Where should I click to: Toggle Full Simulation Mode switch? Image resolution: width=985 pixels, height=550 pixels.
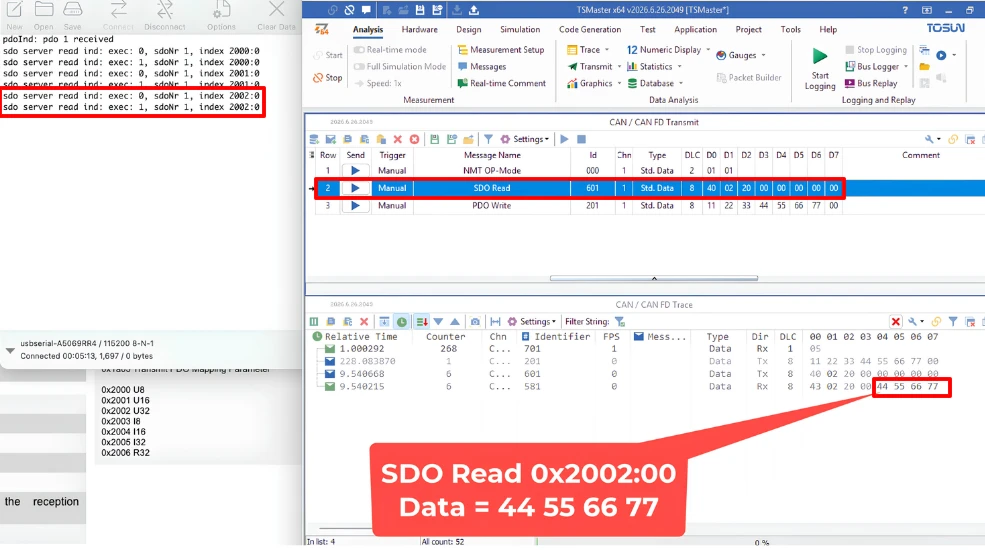[x=359, y=67]
